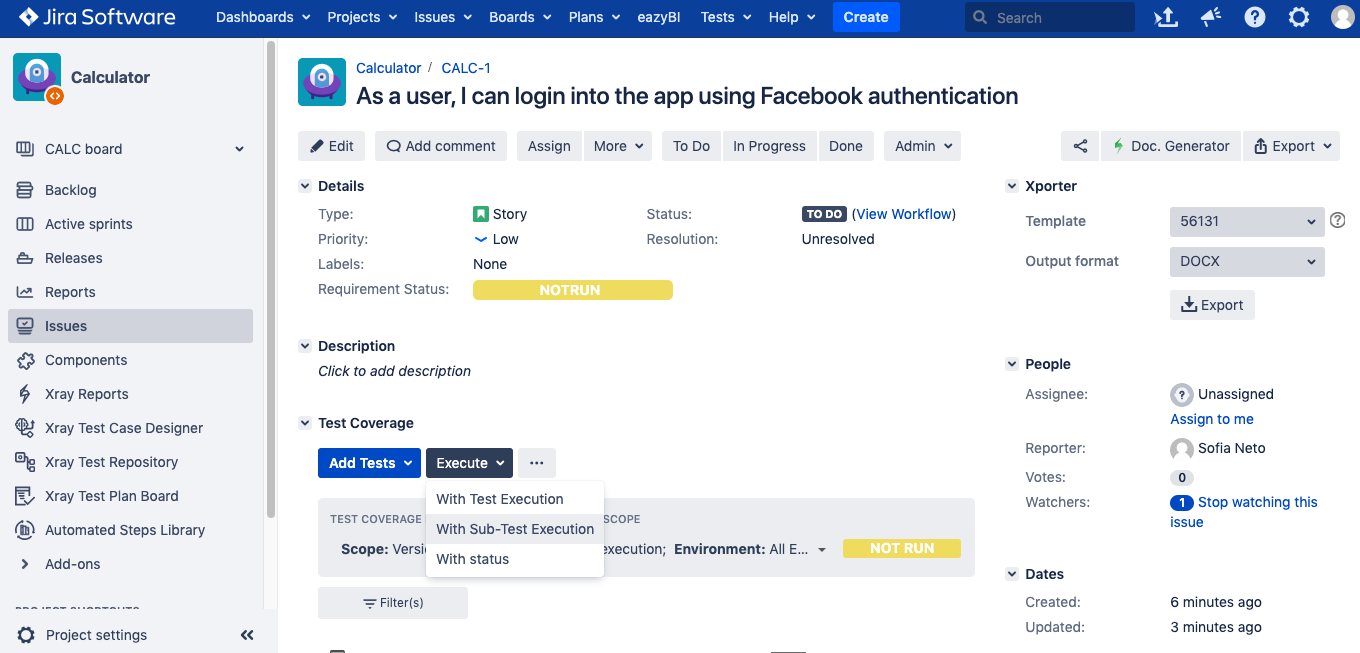
Task: Click Add comment button
Action: [x=441, y=146]
